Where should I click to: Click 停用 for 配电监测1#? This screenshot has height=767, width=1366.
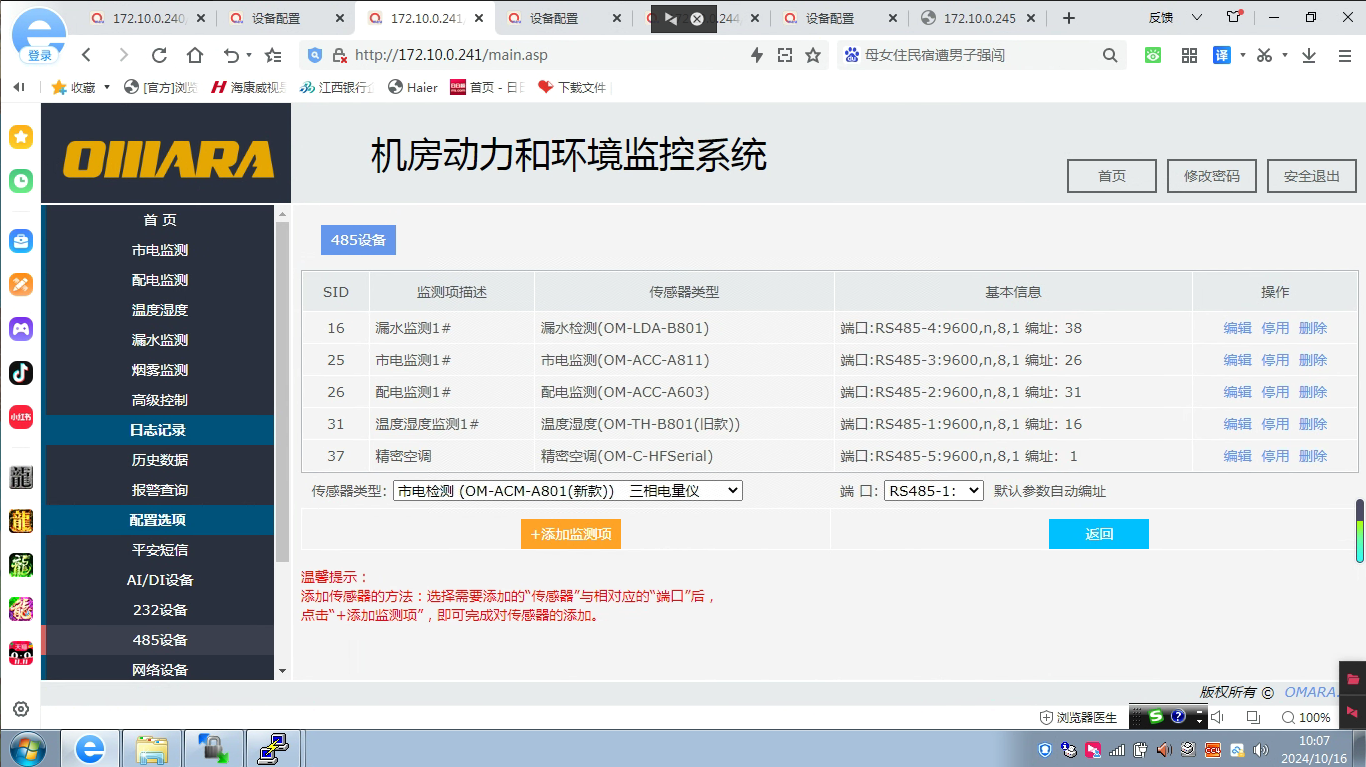point(1275,392)
